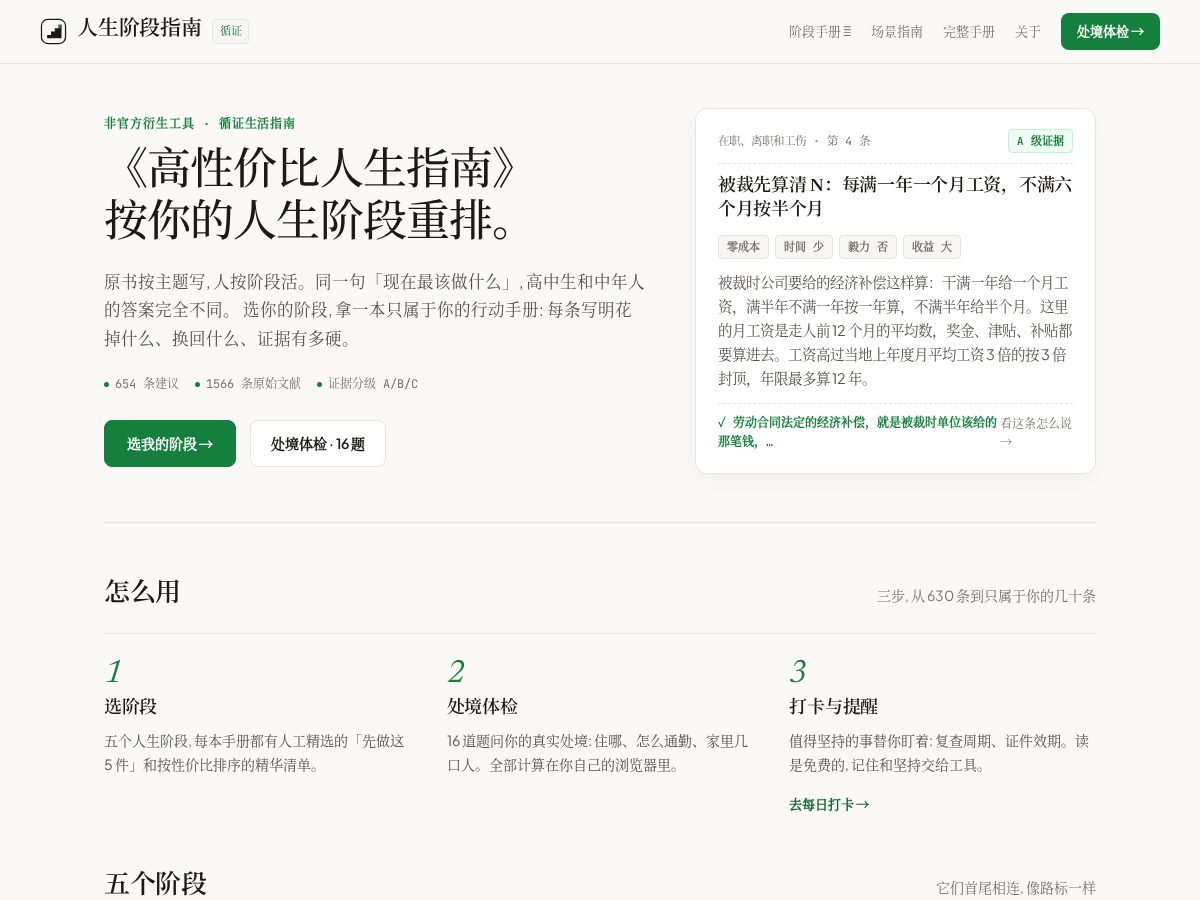Click the 证据分级 A/B/C stat
This screenshot has width=1200, height=900.
pyautogui.click(x=367, y=383)
